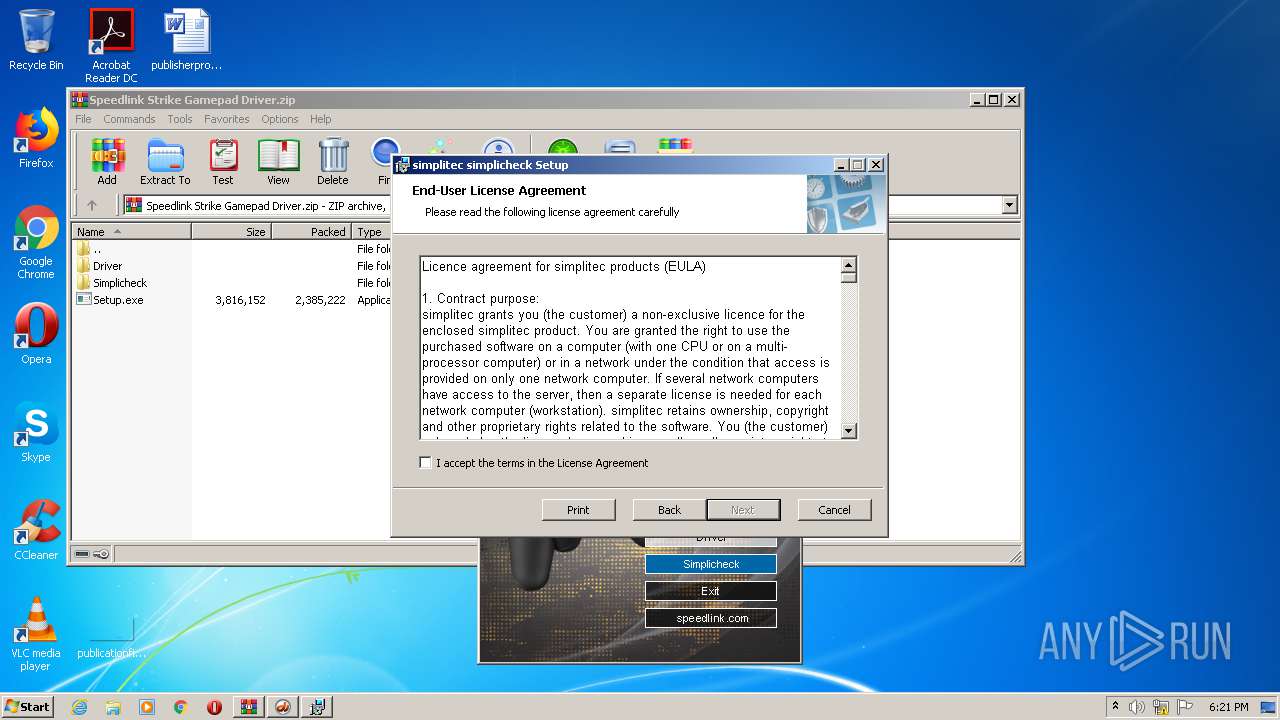Click Cancel in the simplicheck setup

834,510
